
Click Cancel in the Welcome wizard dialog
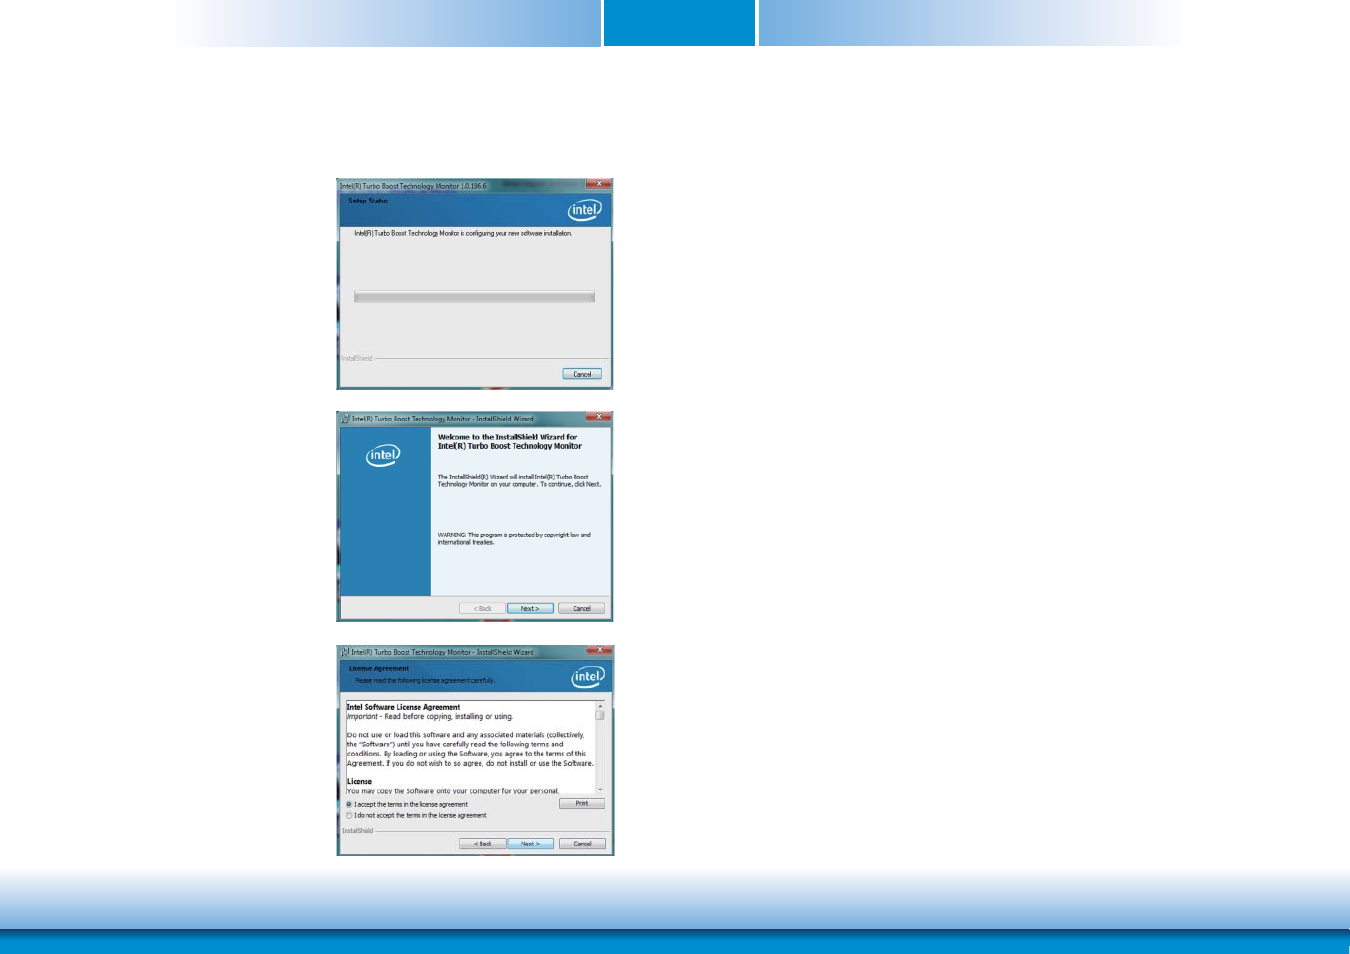pos(582,608)
